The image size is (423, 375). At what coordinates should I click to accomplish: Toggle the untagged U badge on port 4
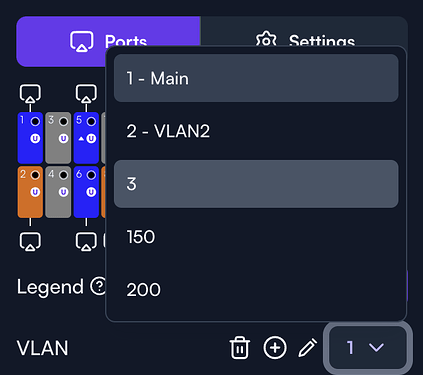(x=63, y=192)
